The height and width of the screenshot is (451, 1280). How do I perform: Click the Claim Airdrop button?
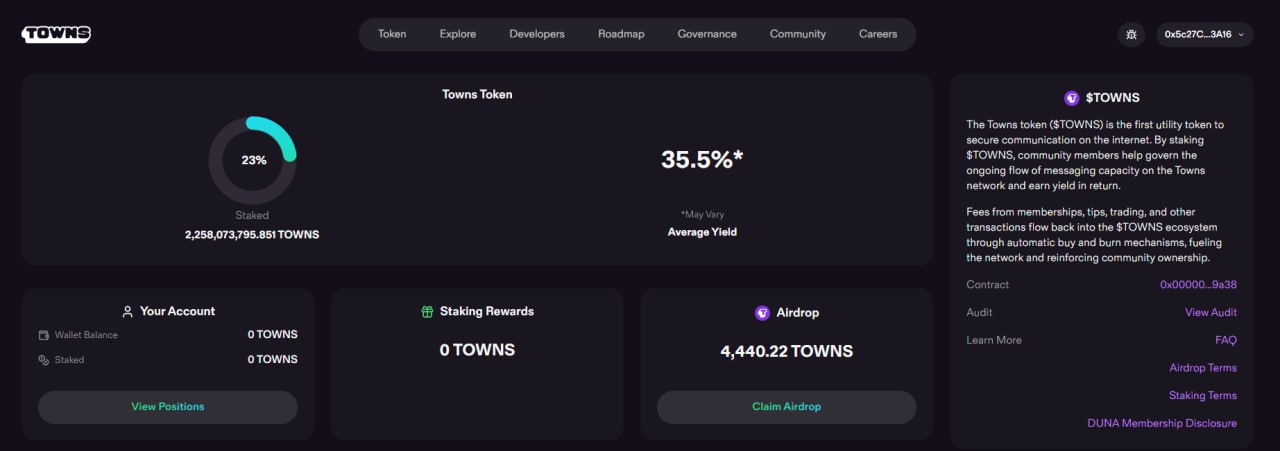pyautogui.click(x=786, y=407)
